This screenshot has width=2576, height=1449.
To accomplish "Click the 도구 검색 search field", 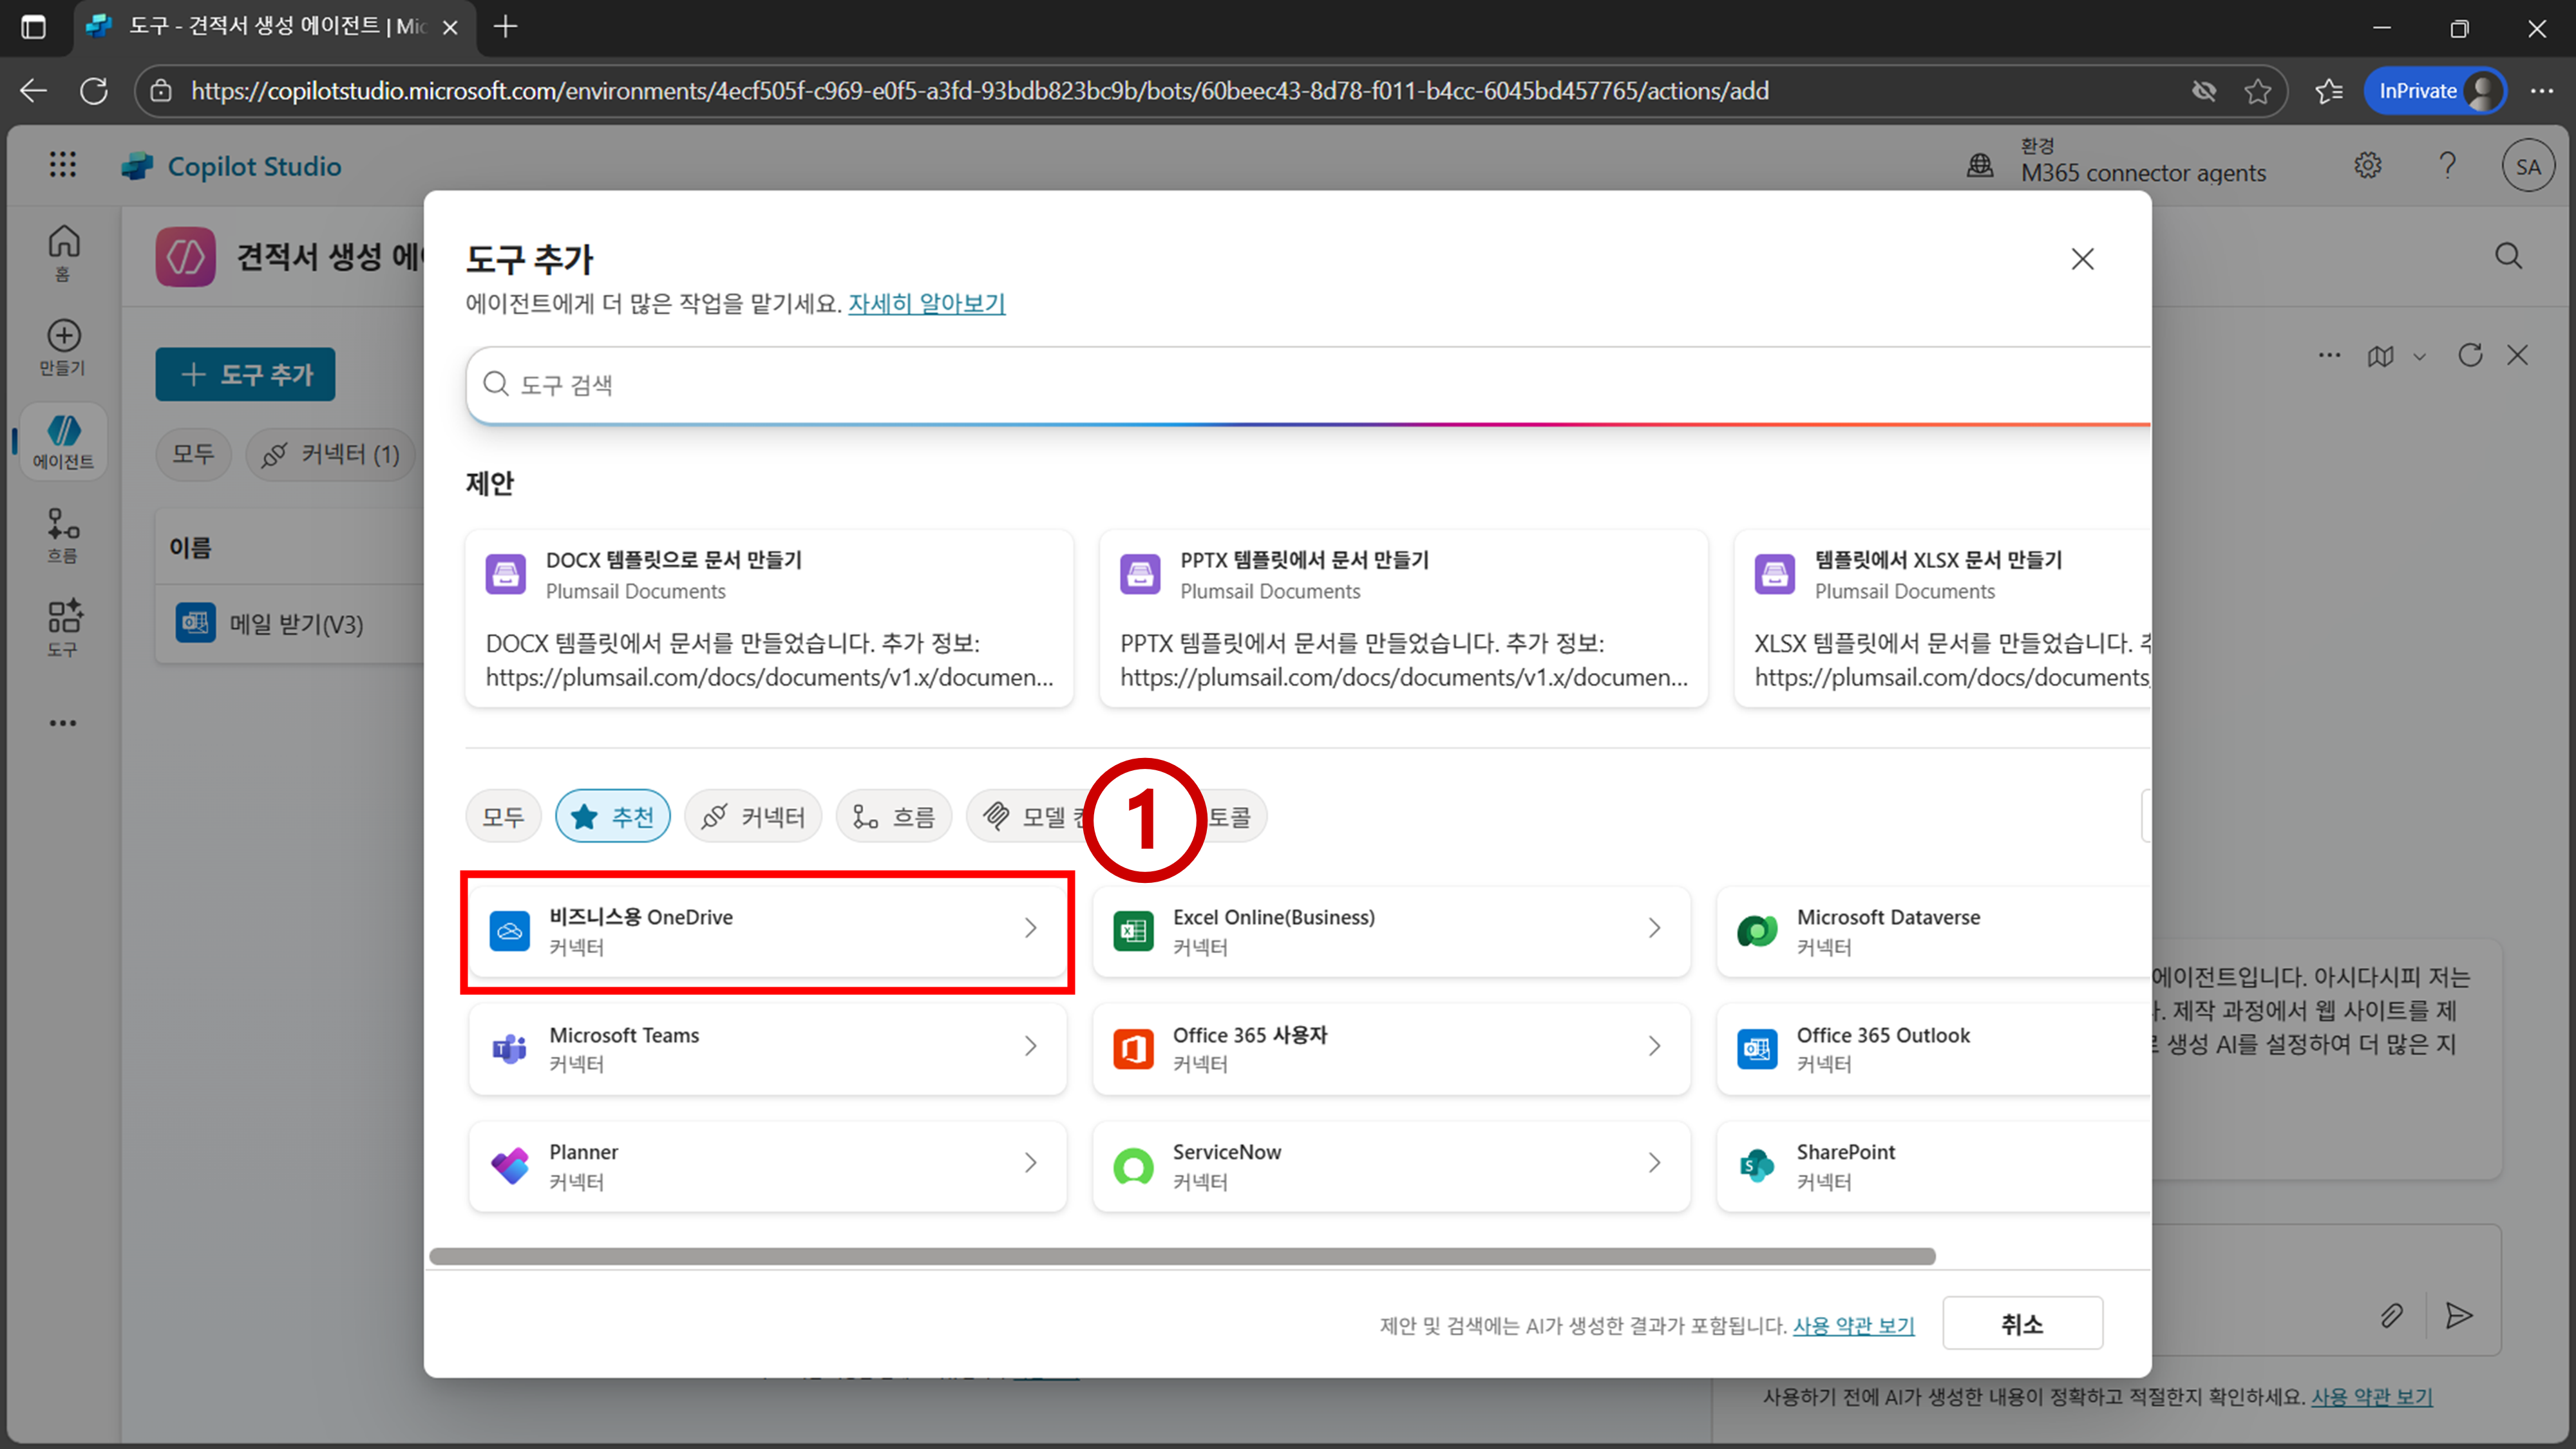I will [x=1300, y=385].
